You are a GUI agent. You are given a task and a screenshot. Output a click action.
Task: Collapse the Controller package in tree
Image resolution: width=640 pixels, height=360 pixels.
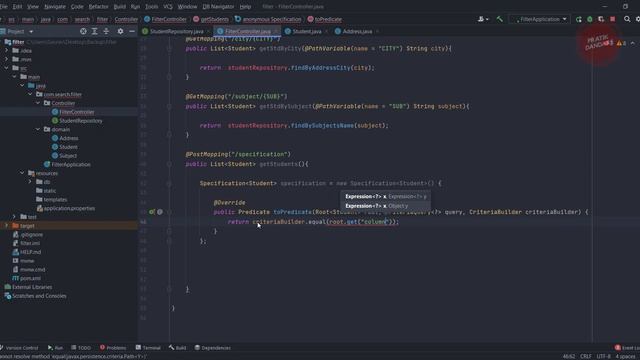coord(38,103)
